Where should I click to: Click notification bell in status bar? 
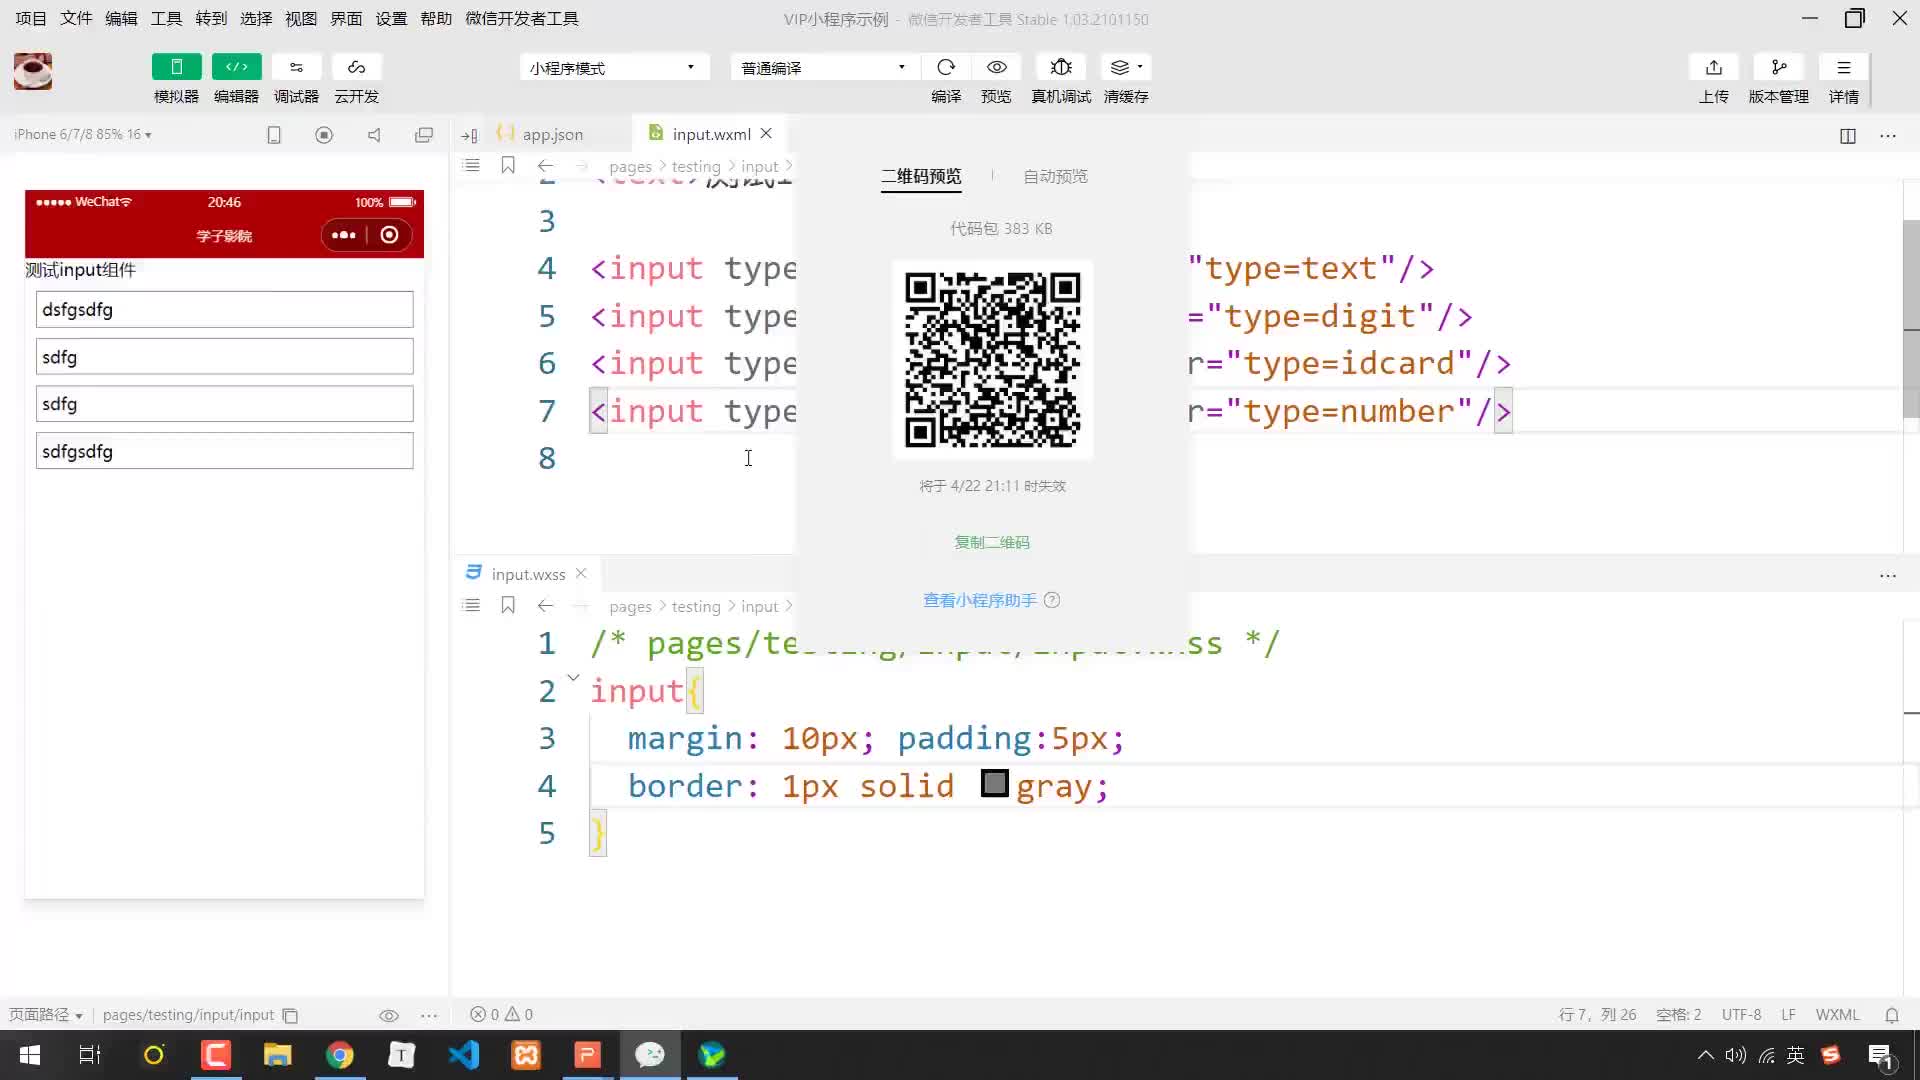tap(1892, 1015)
